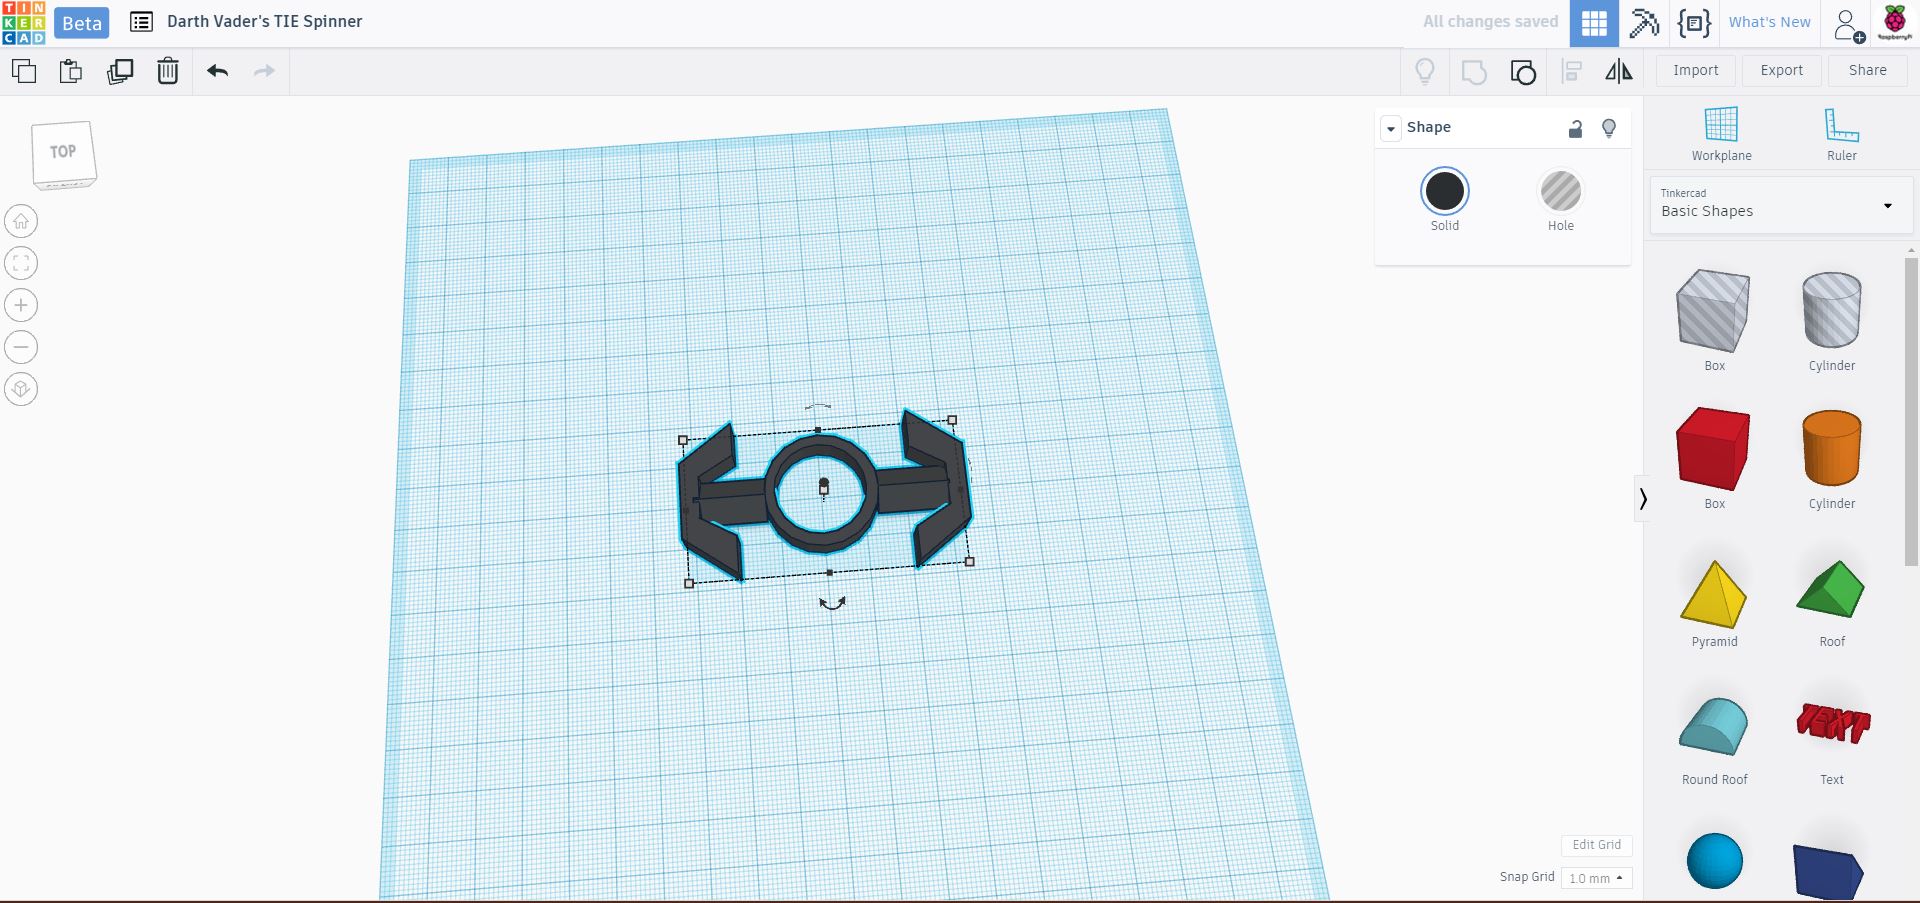Viewport: 1920px width, 903px height.
Task: Pick the red Box shape
Action: point(1713,448)
